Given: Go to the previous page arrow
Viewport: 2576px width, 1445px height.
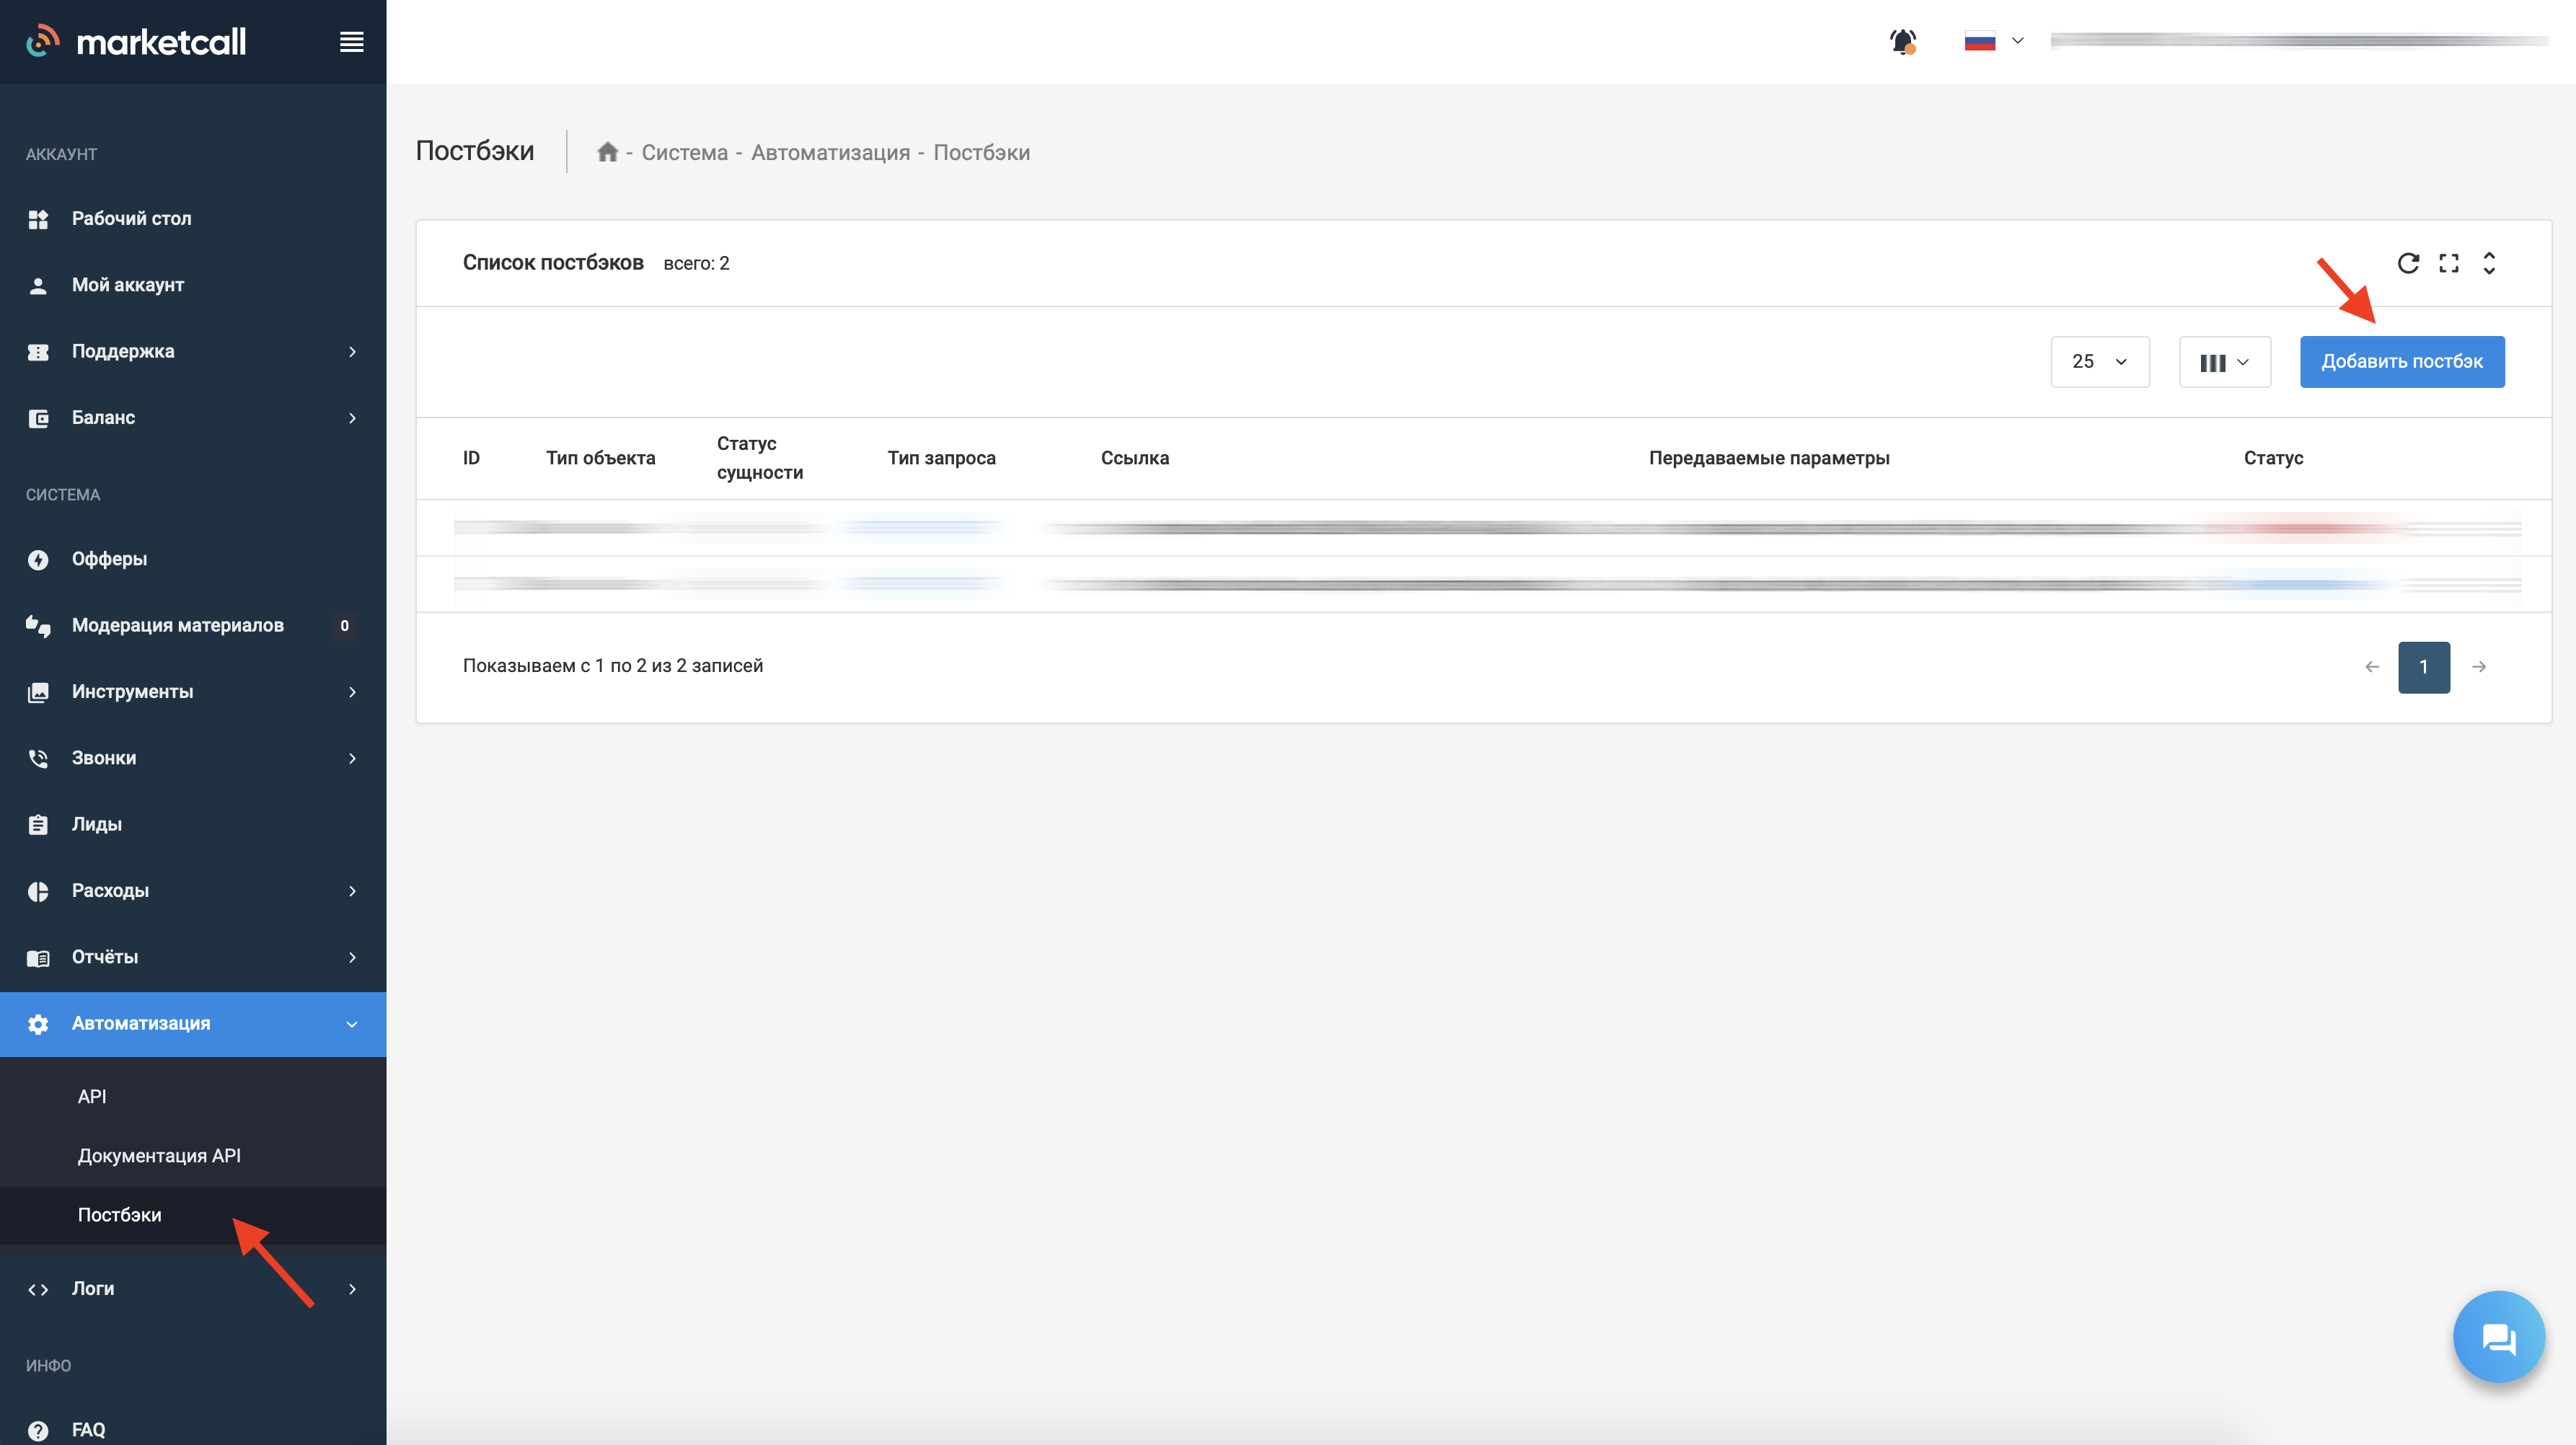Looking at the screenshot, I should click(2371, 667).
